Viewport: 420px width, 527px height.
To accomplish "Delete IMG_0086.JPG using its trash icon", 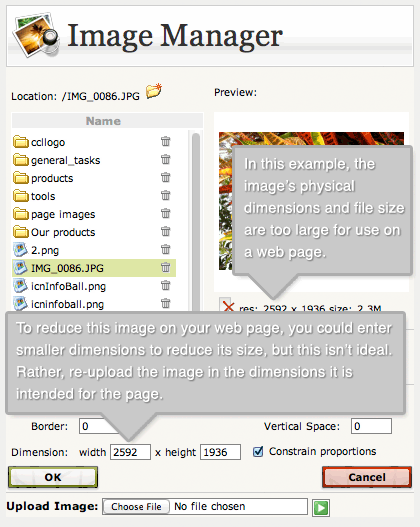I will (165, 268).
